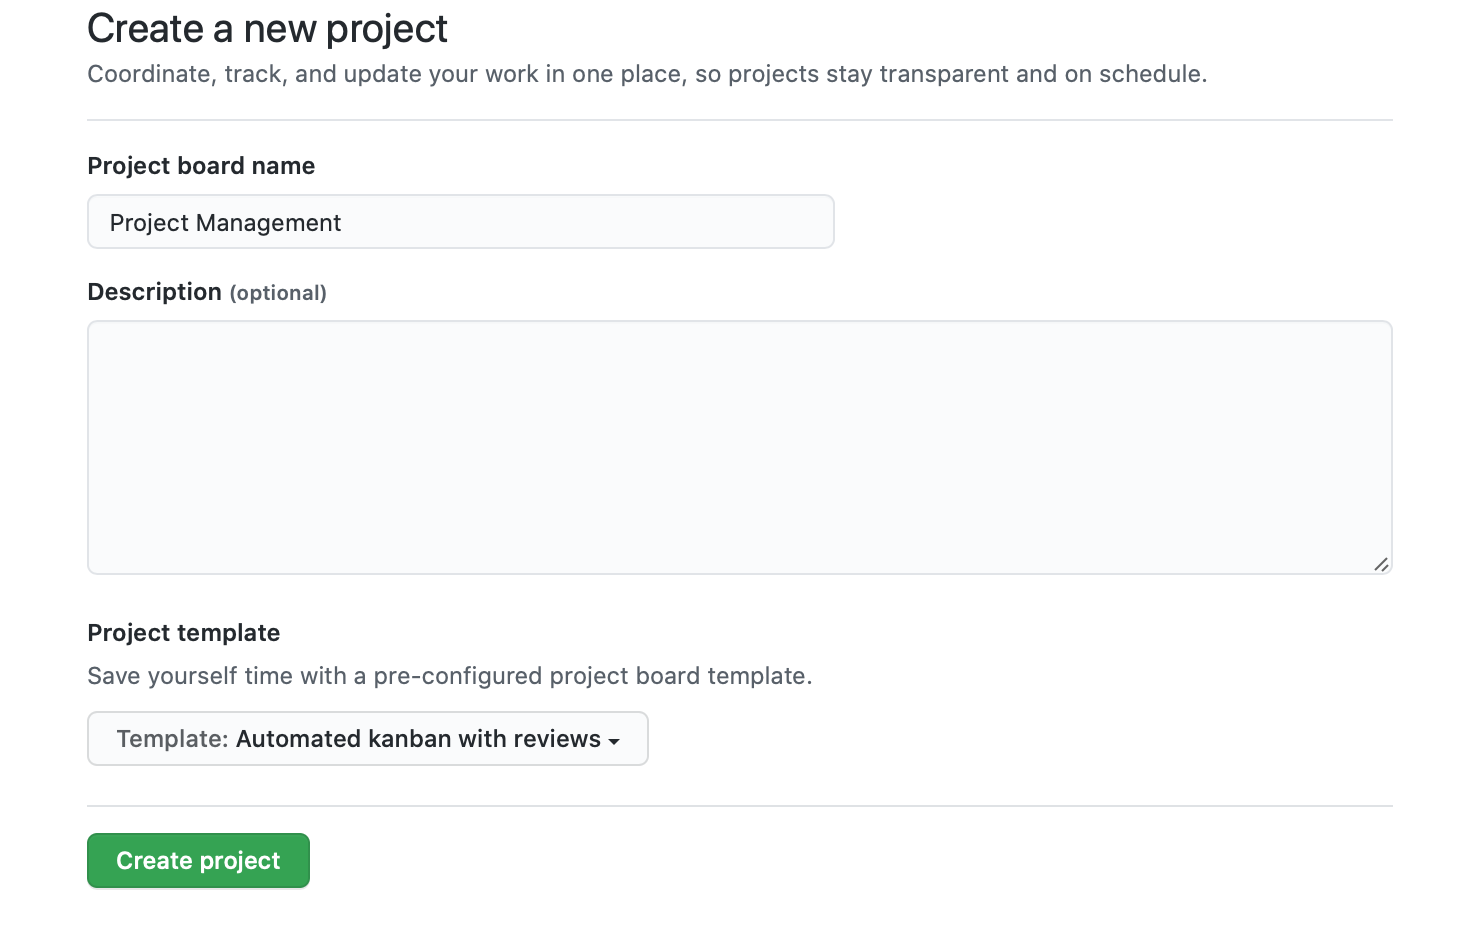Image resolution: width=1470 pixels, height=942 pixels.
Task: Place cursor at end of Project Management text
Action: coord(343,223)
